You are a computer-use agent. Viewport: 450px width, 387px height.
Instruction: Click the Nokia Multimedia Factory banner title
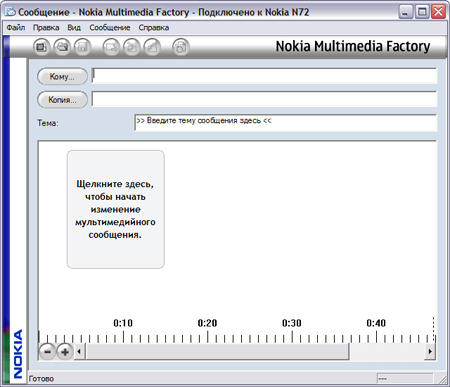(x=353, y=46)
